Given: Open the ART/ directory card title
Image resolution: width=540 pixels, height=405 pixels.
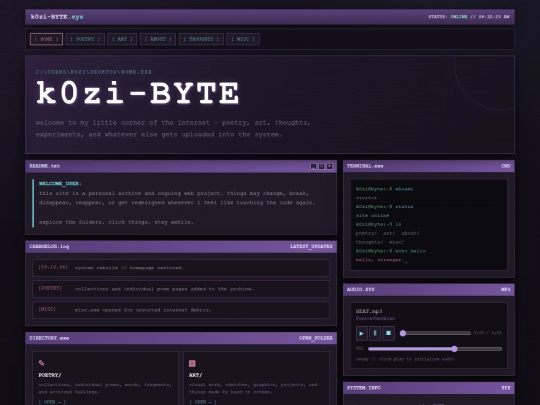Looking at the screenshot, I should tap(195, 375).
